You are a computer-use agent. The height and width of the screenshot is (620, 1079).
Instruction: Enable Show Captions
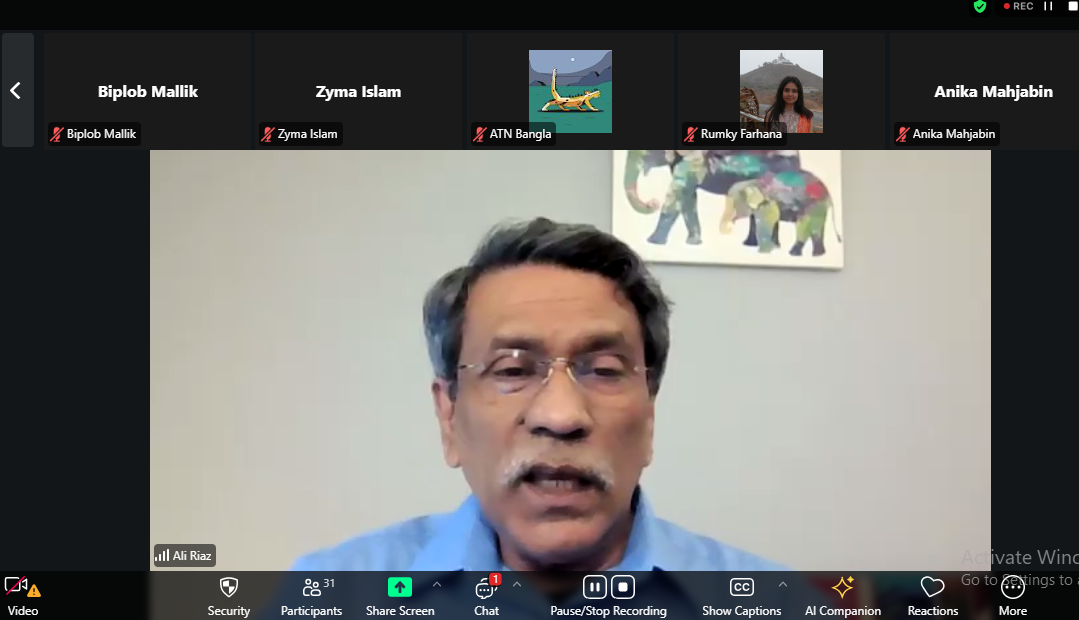pos(741,596)
